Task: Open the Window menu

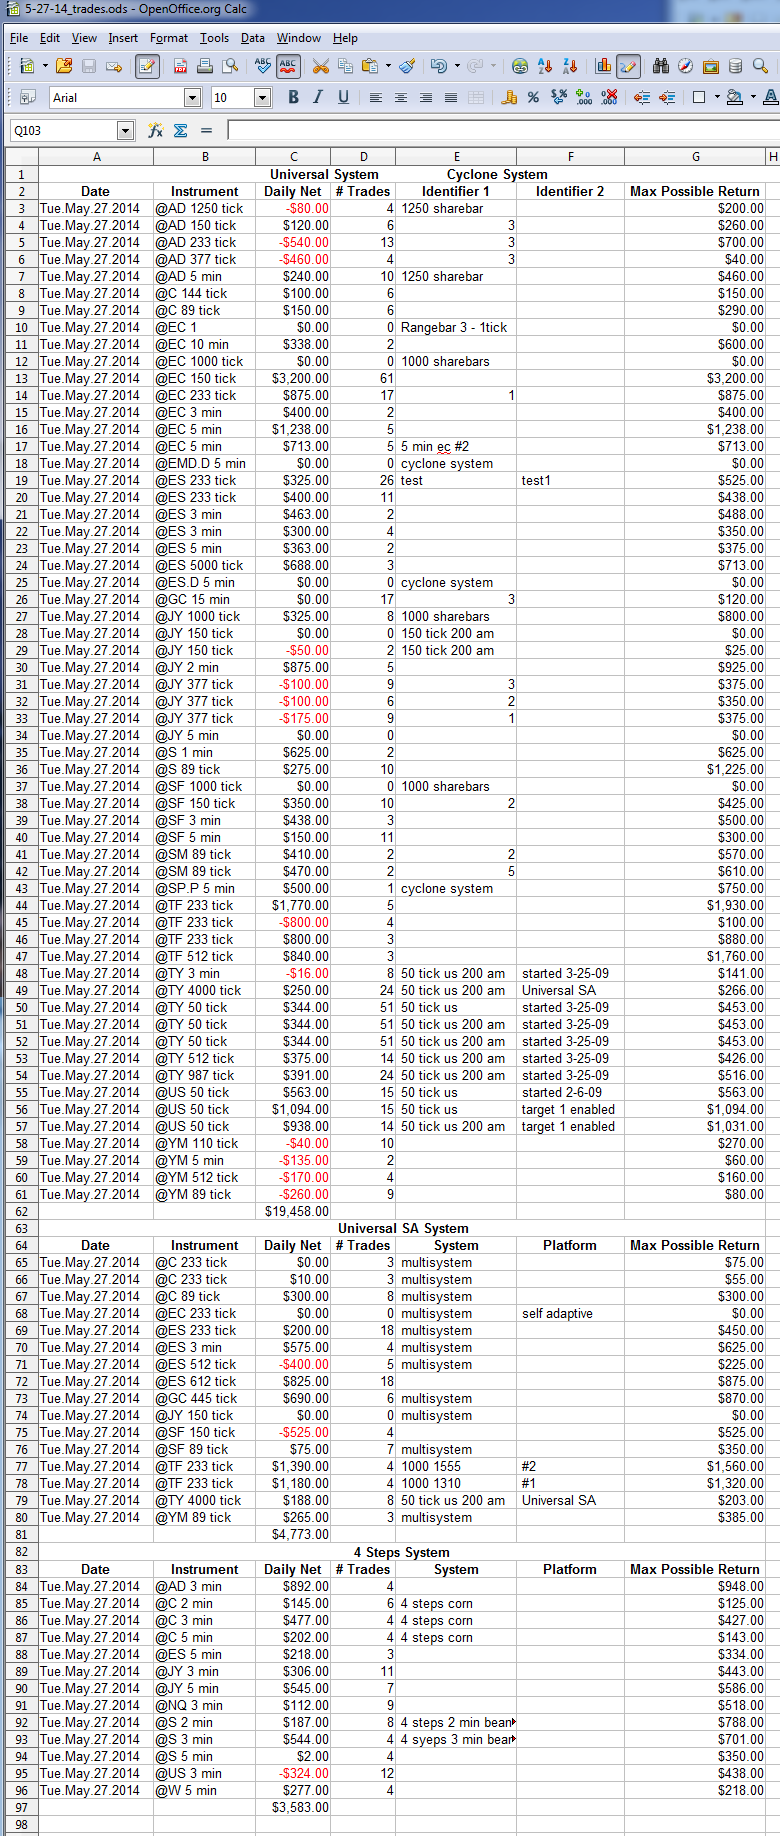Action: pyautogui.click(x=299, y=38)
